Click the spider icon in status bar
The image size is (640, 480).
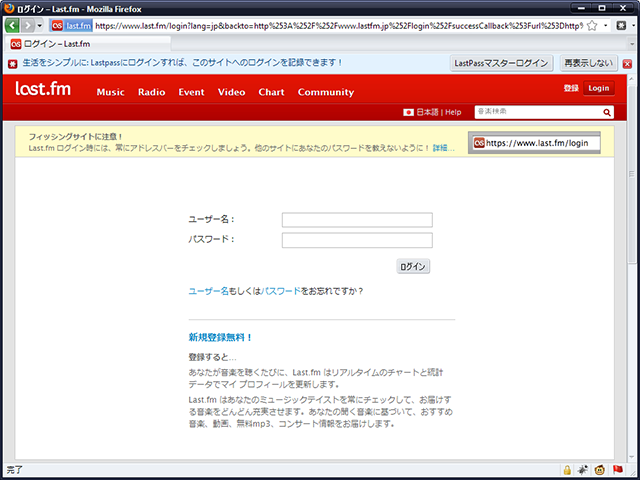[583, 470]
